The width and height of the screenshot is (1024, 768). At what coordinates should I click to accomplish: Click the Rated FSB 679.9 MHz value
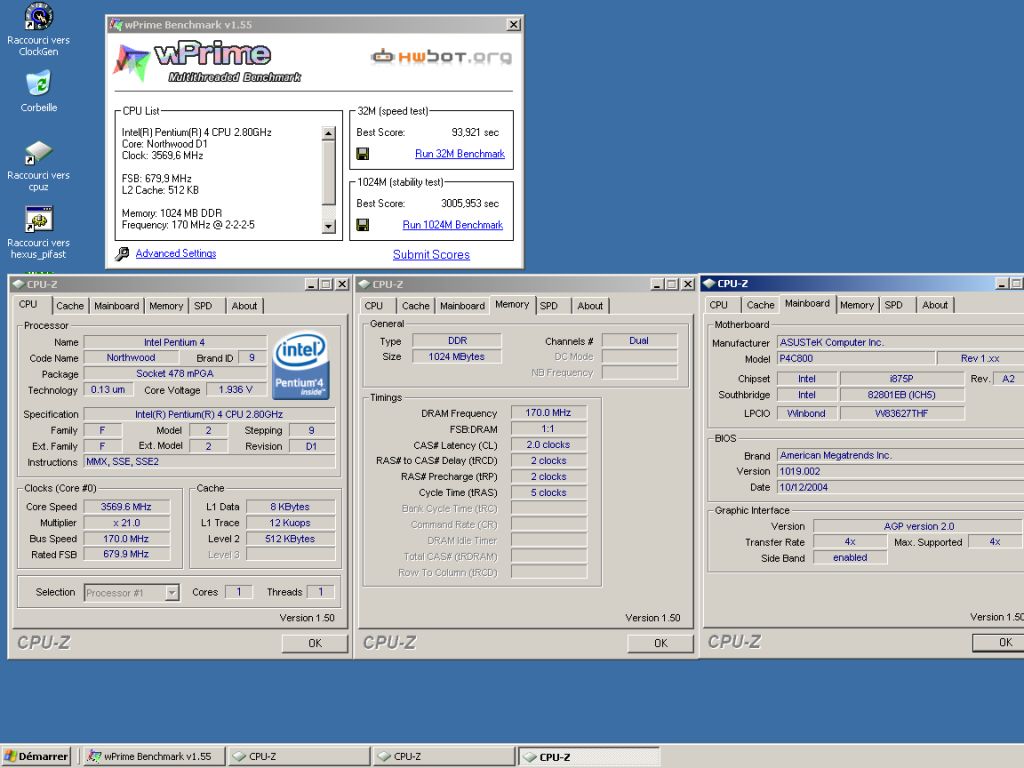coord(126,554)
